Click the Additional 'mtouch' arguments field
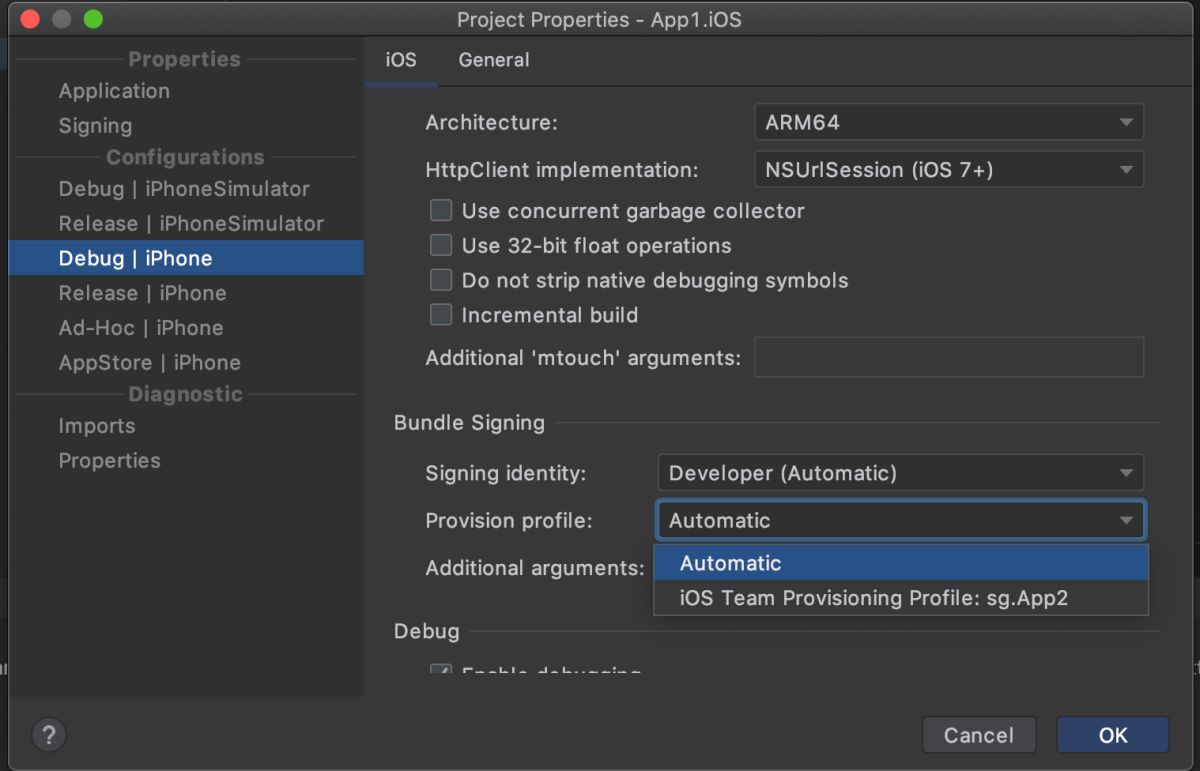 (x=948, y=357)
